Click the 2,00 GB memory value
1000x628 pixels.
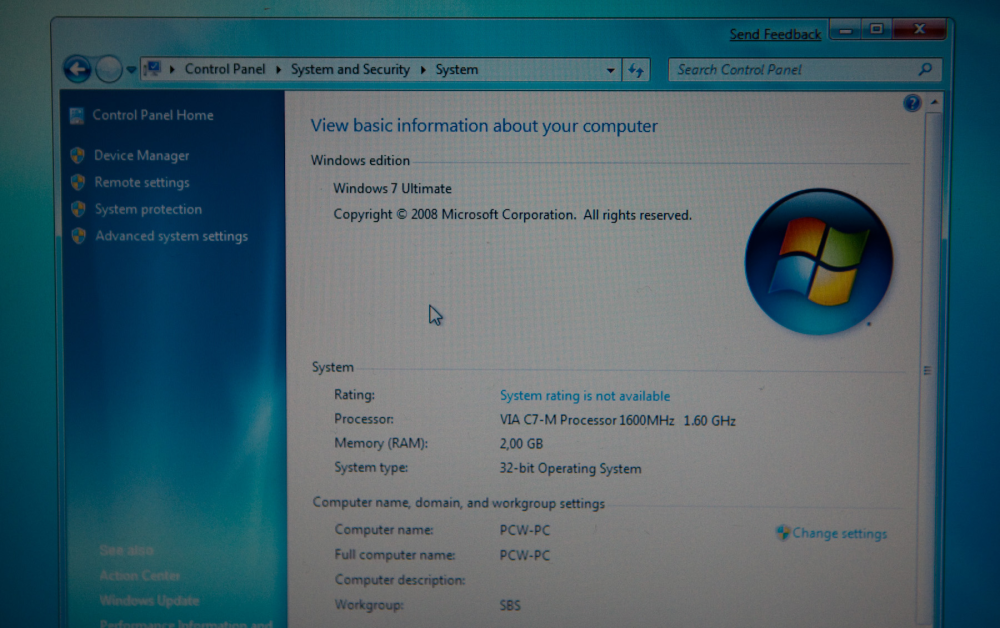[x=521, y=444]
